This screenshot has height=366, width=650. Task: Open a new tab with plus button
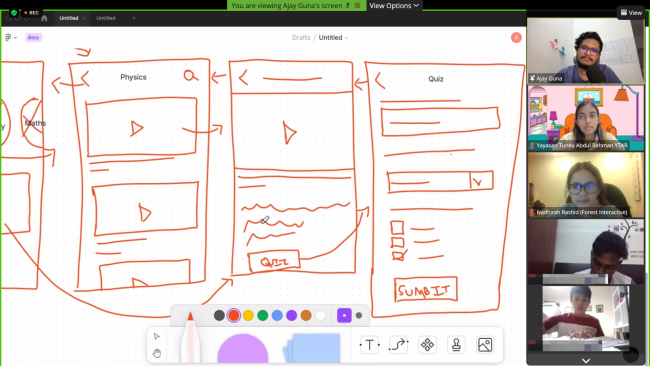[134, 18]
